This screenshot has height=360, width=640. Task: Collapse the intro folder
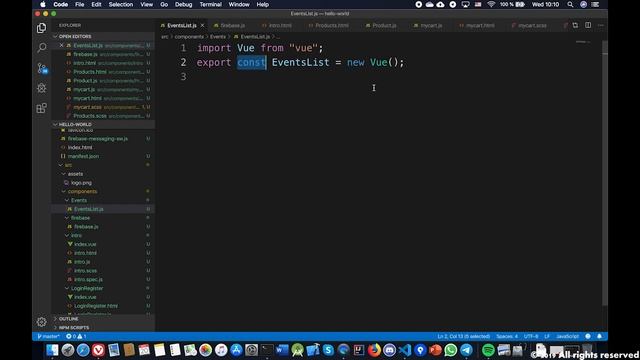tap(103, 236)
